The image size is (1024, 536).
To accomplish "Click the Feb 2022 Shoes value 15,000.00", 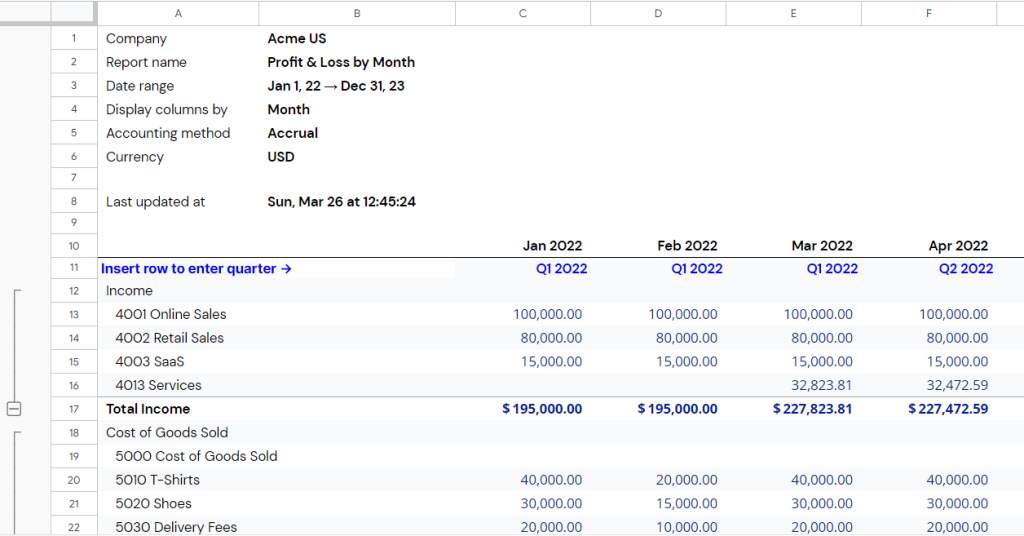I will 658,503.
